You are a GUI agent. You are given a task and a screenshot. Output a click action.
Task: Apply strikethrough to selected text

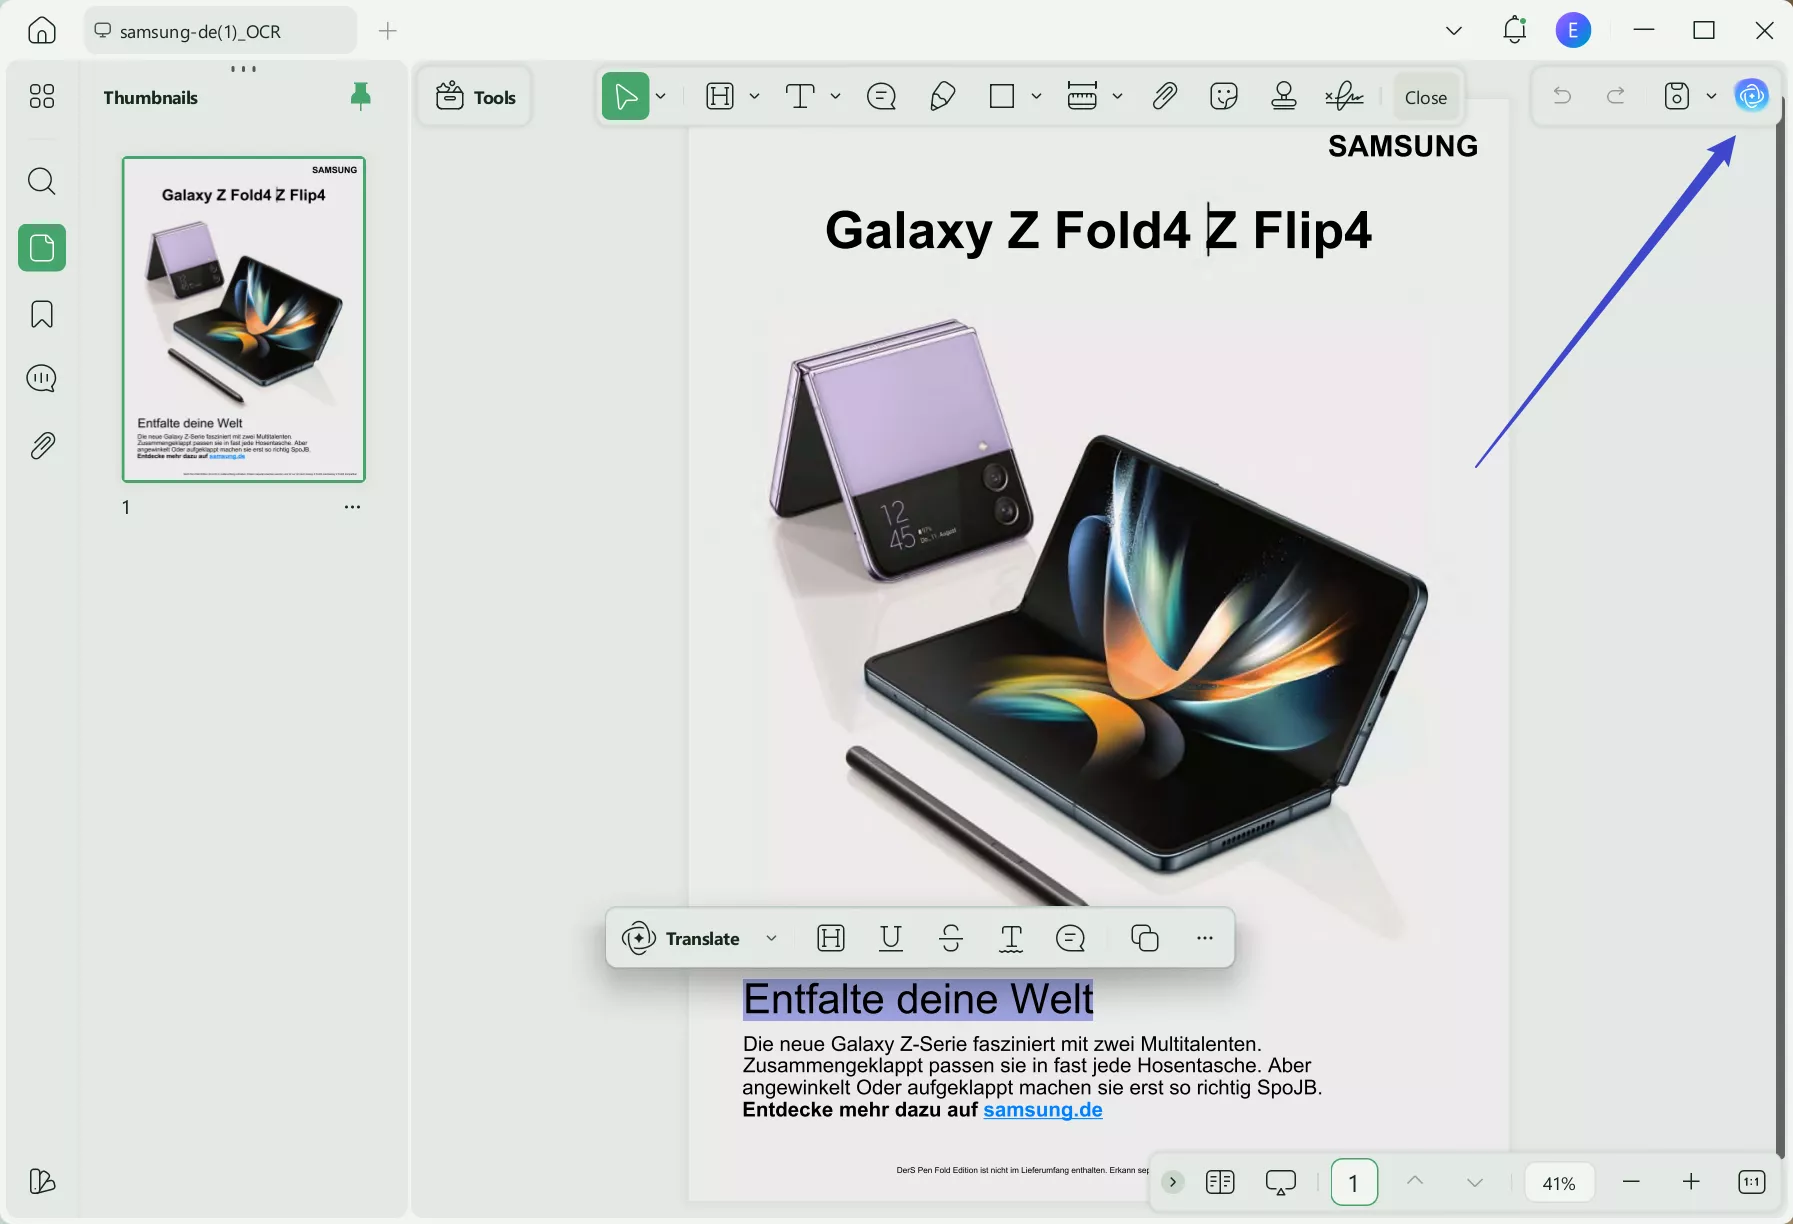point(951,938)
